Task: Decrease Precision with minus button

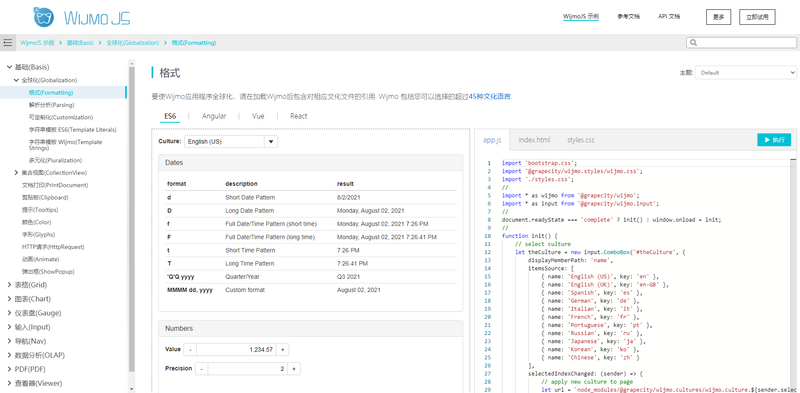Action: pyautogui.click(x=202, y=369)
